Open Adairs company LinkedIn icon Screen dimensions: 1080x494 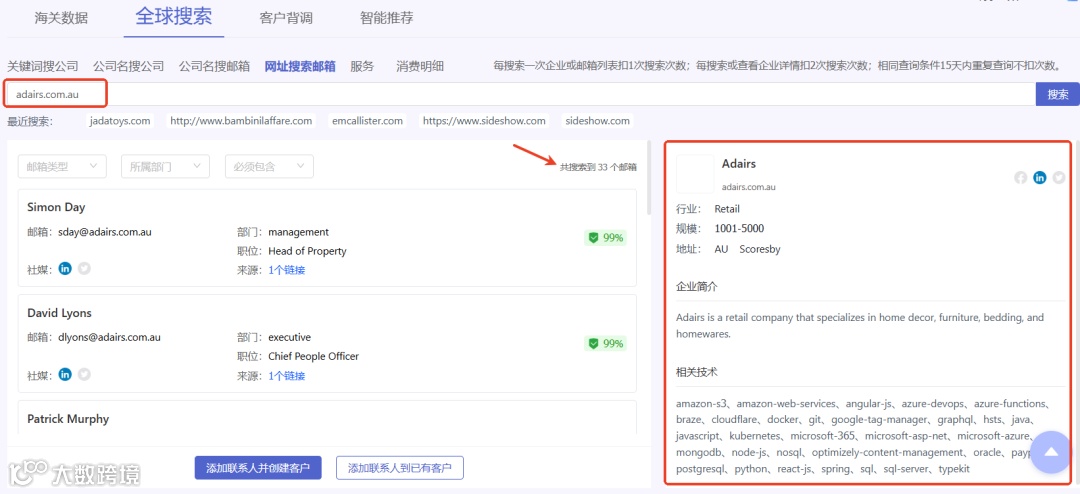point(1040,178)
